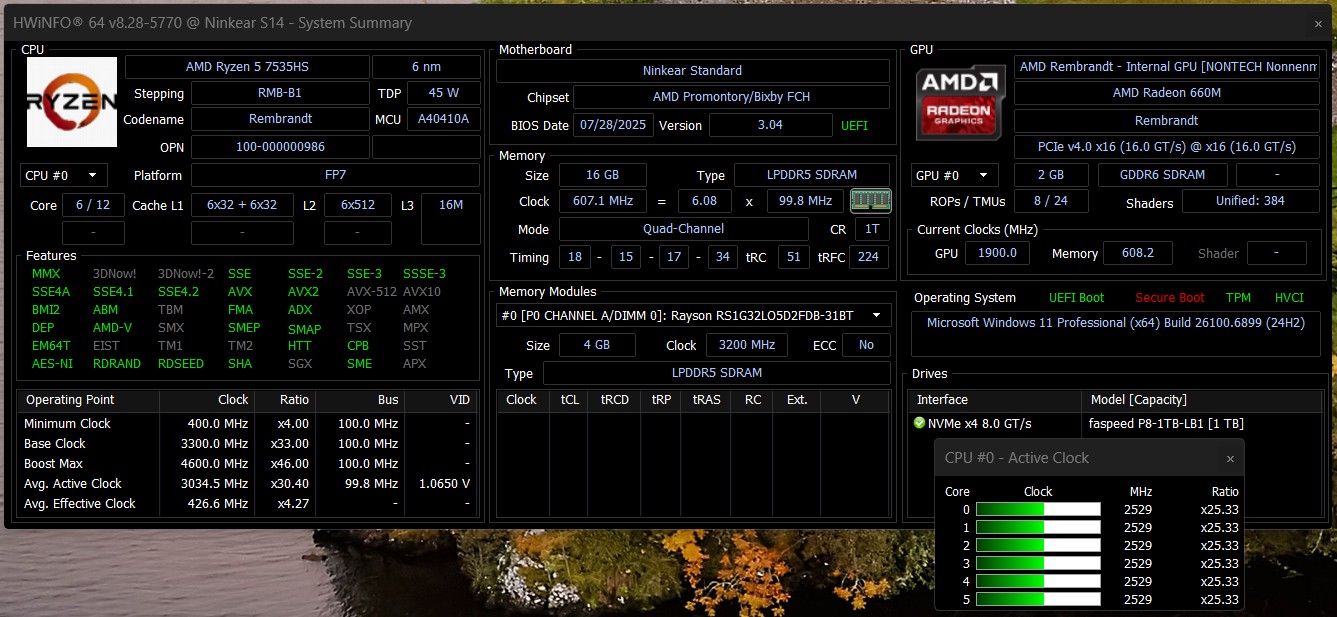Click the Core 5 clock bar
Image resolution: width=1337 pixels, height=617 pixels.
click(x=1037, y=599)
